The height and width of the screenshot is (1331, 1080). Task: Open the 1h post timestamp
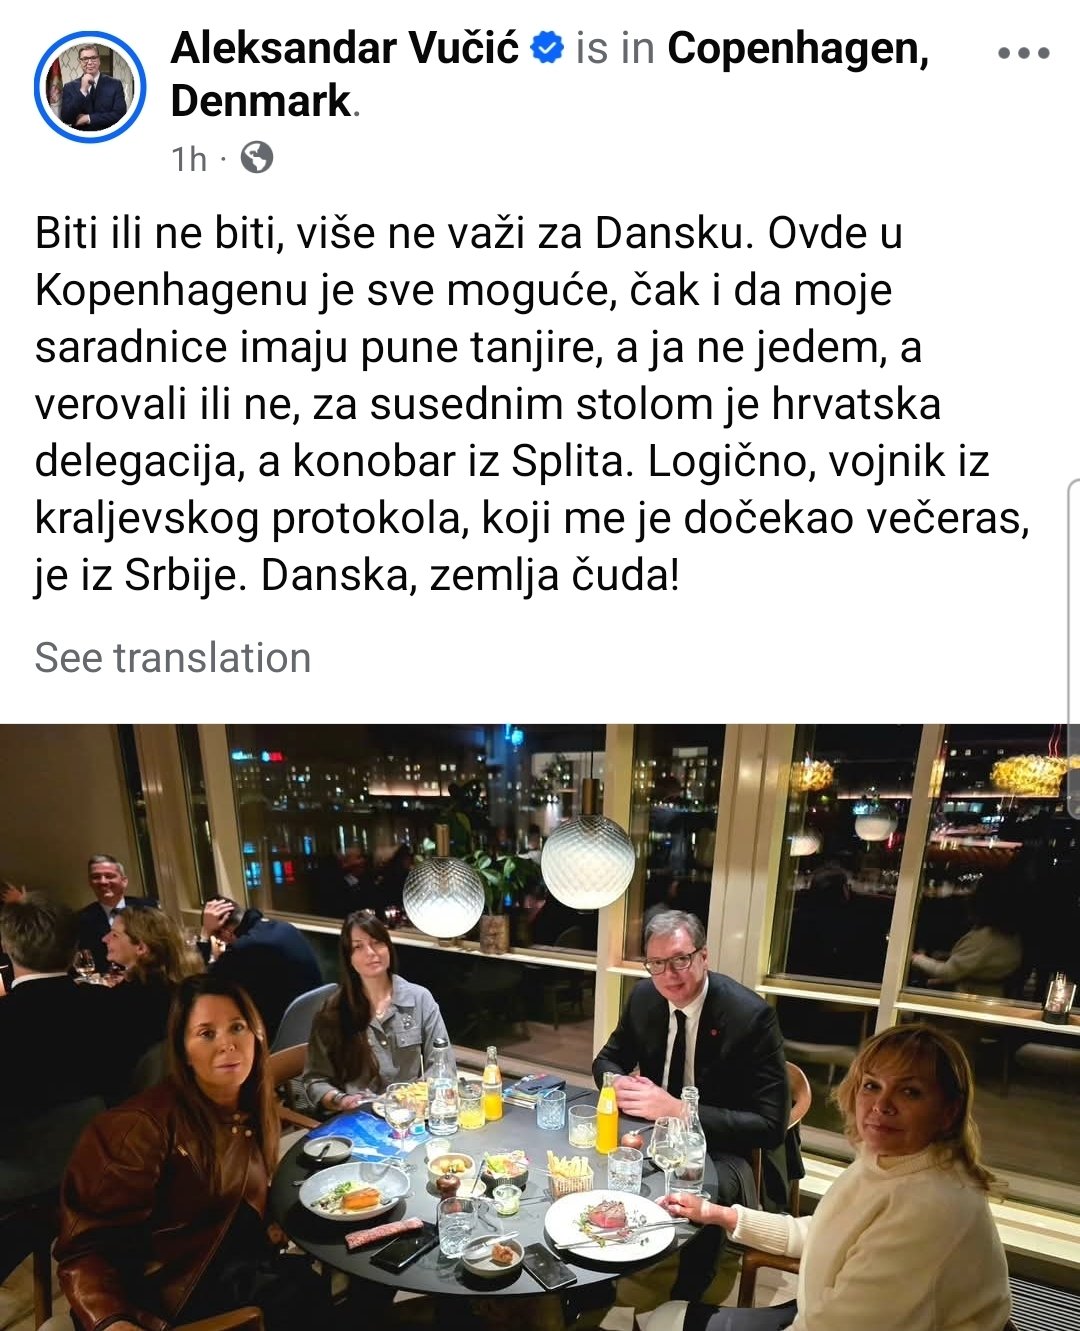(188, 159)
